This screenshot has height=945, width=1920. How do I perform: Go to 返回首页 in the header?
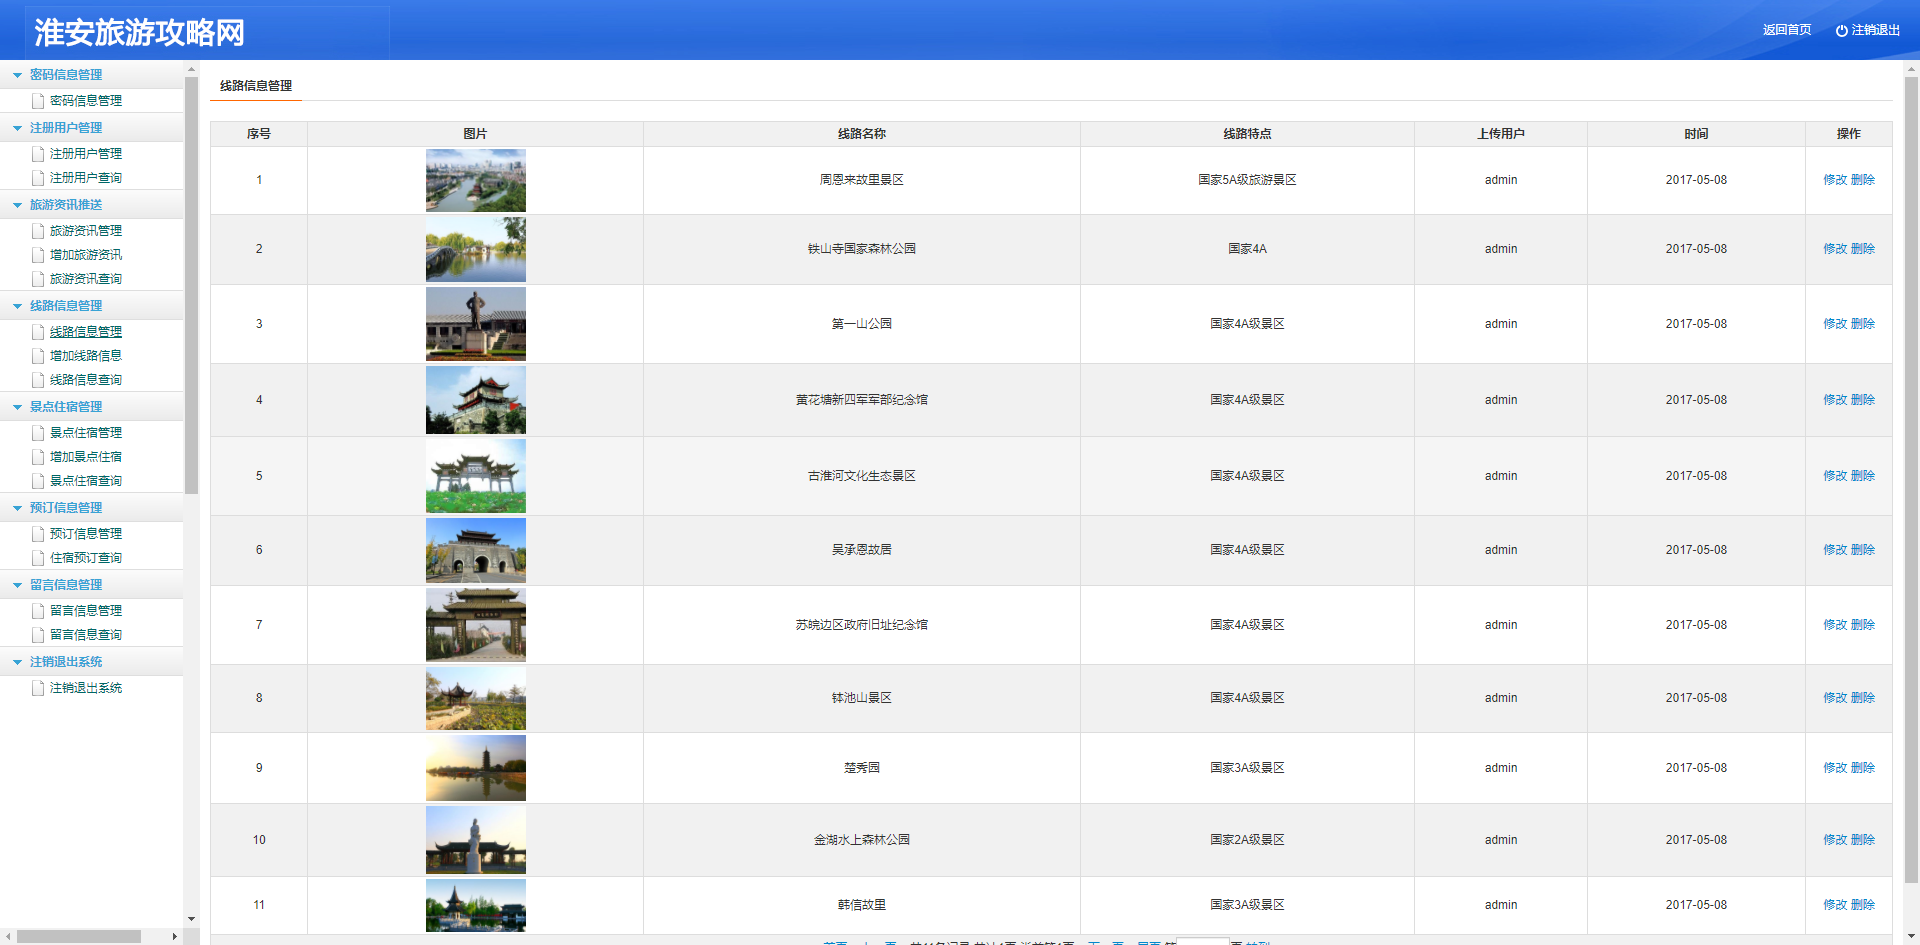coord(1787,30)
